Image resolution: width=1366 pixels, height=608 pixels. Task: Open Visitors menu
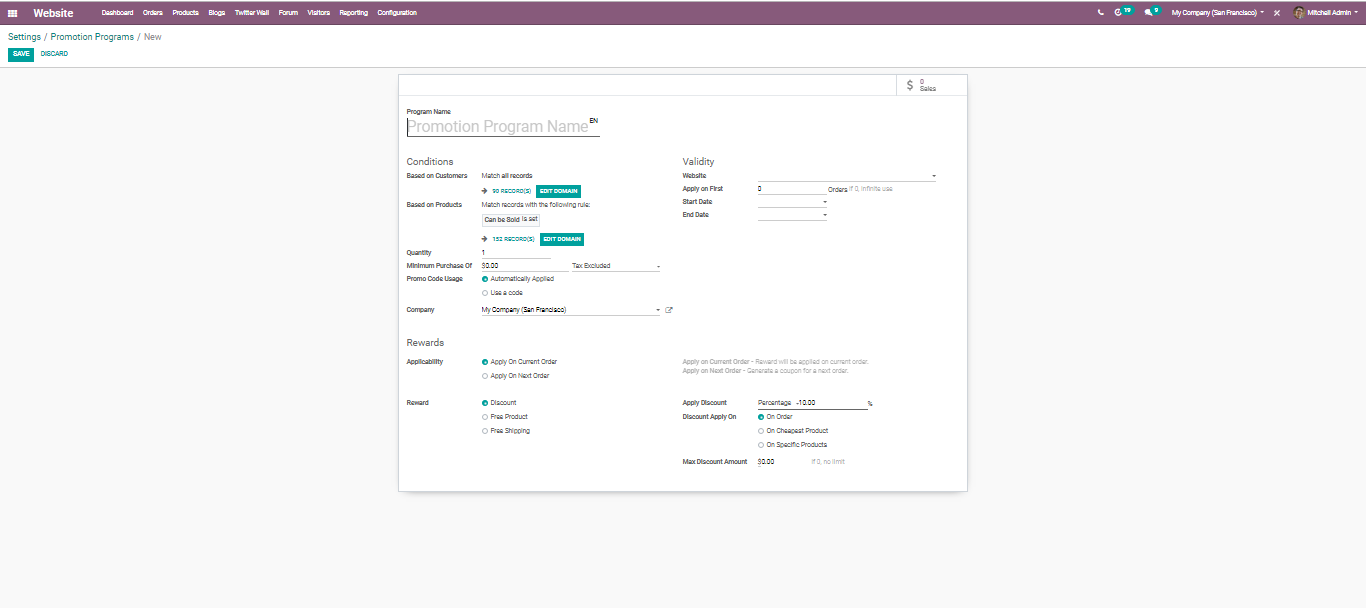[x=319, y=13]
